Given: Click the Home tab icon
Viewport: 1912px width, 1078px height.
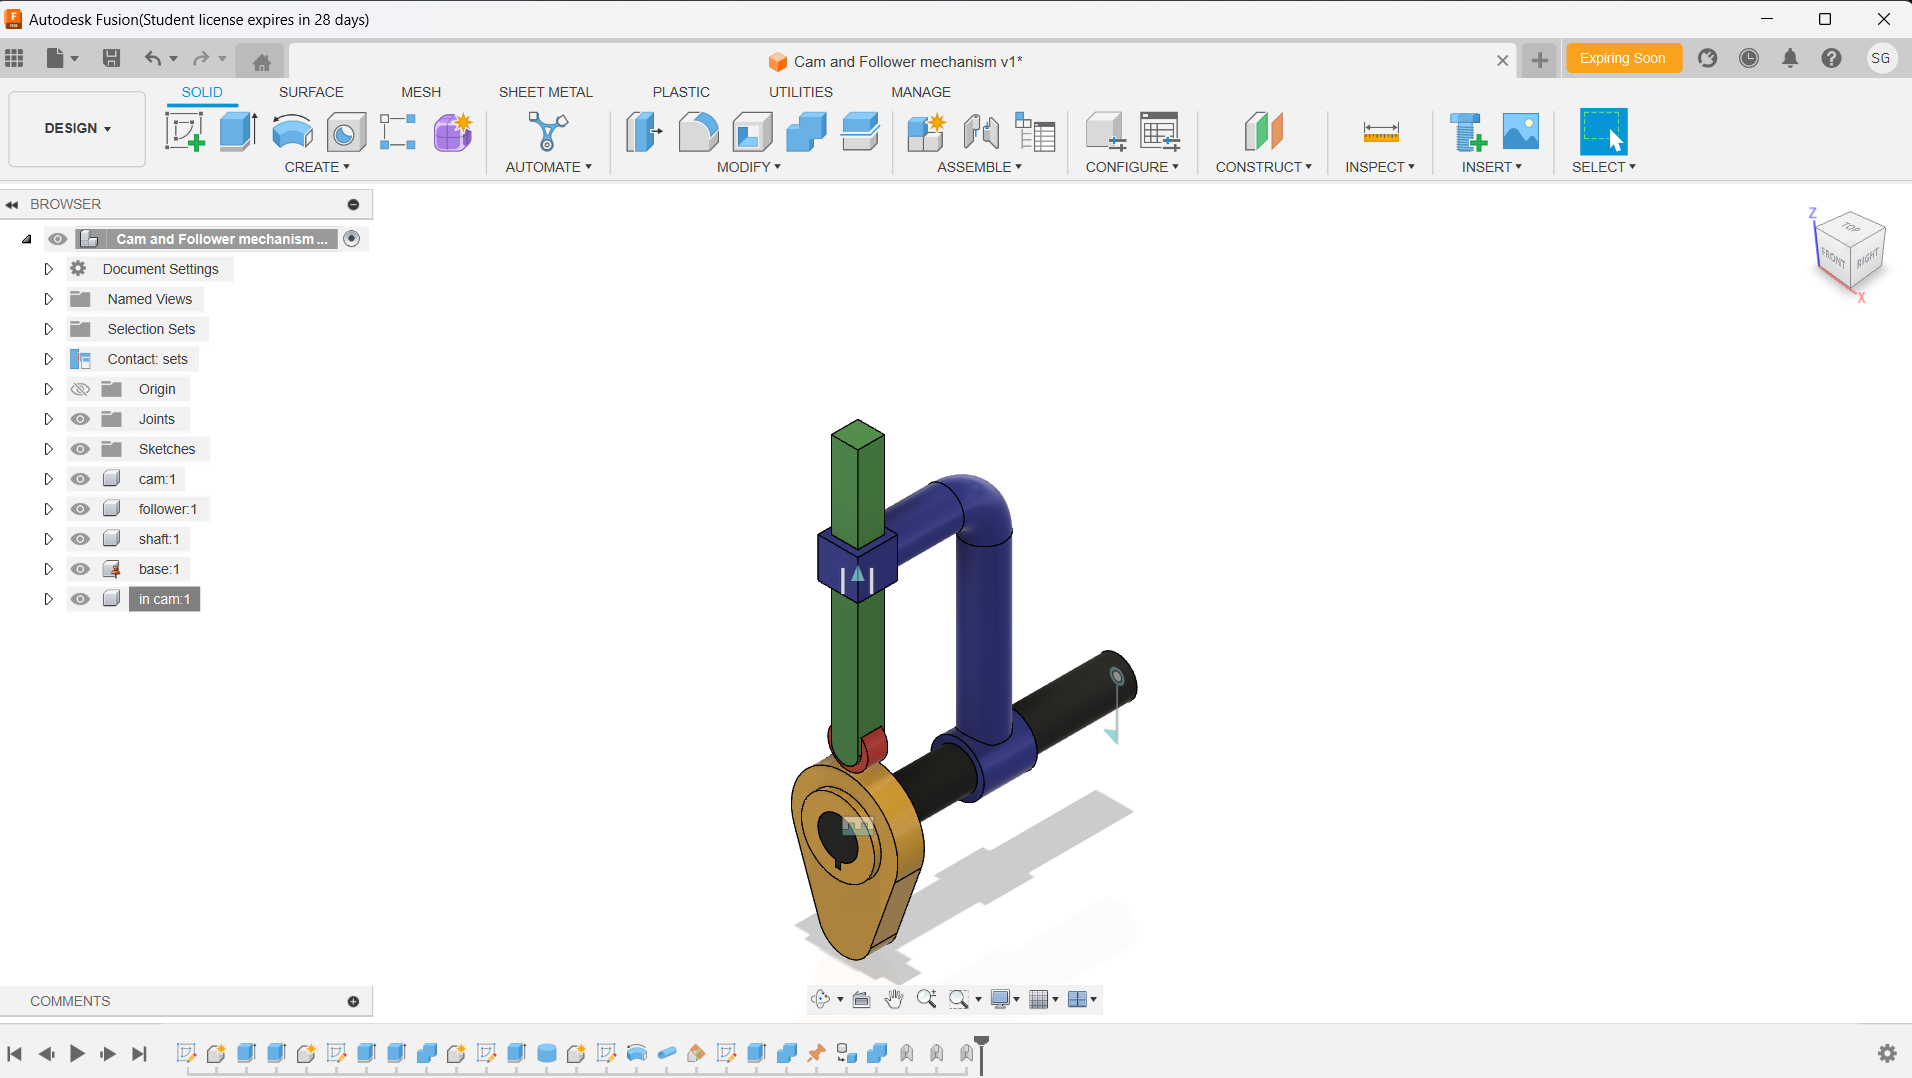Looking at the screenshot, I should (262, 62).
